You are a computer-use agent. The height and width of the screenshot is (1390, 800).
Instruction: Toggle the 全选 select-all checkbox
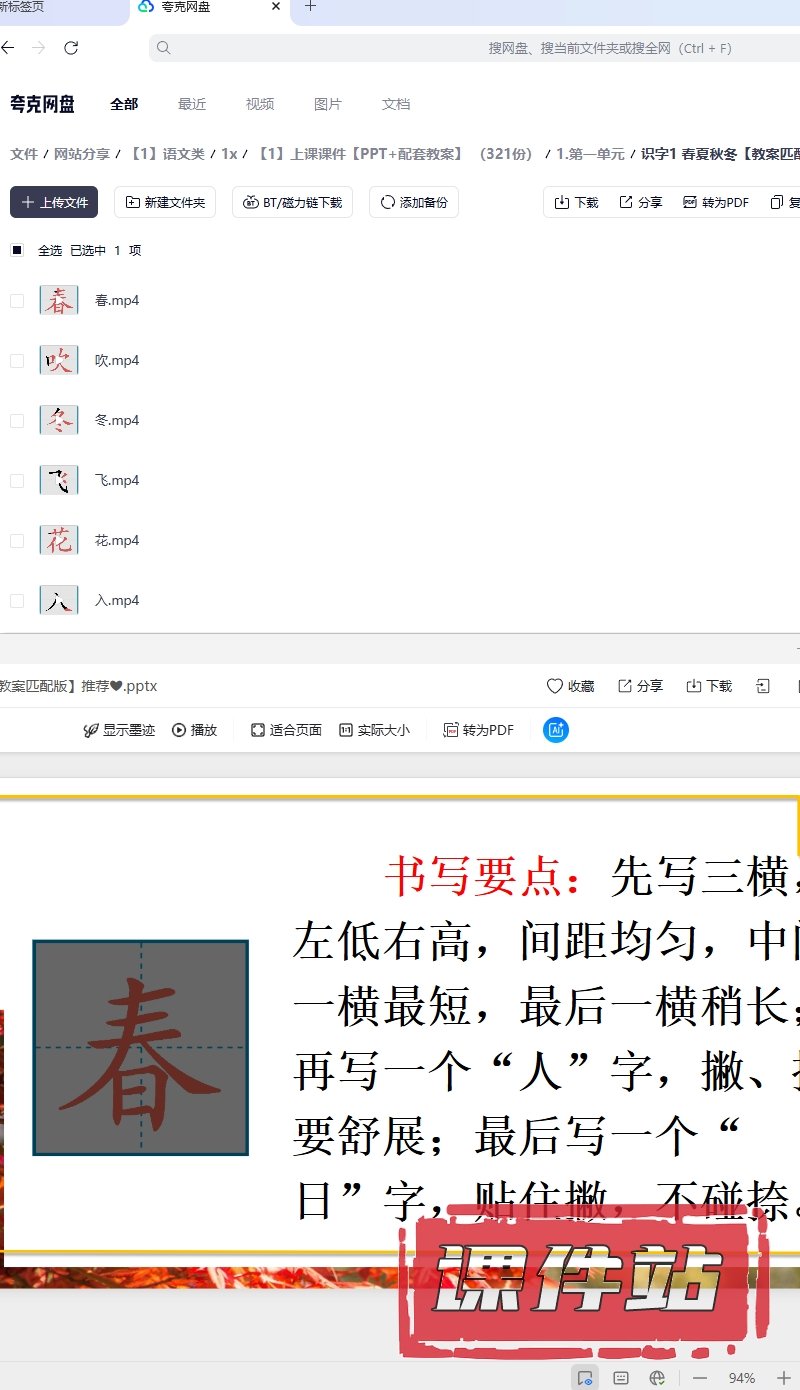(x=17, y=250)
